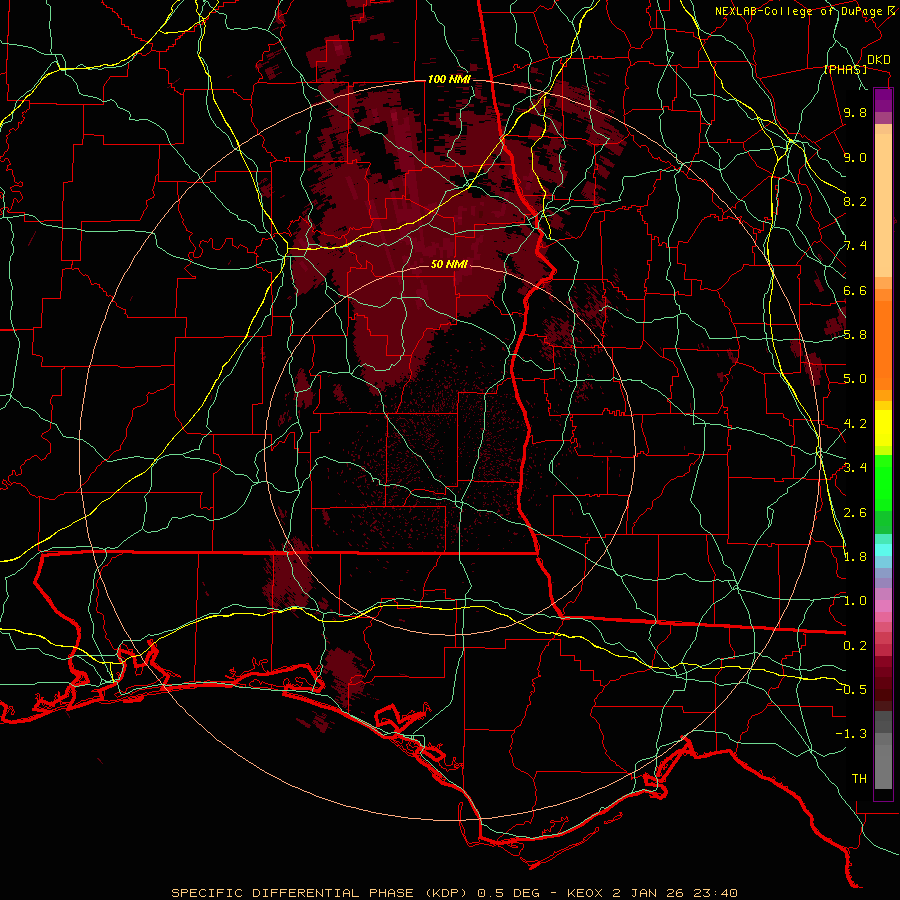Click the -0.5 scale value
900x900 pixels.
[x=851, y=689]
